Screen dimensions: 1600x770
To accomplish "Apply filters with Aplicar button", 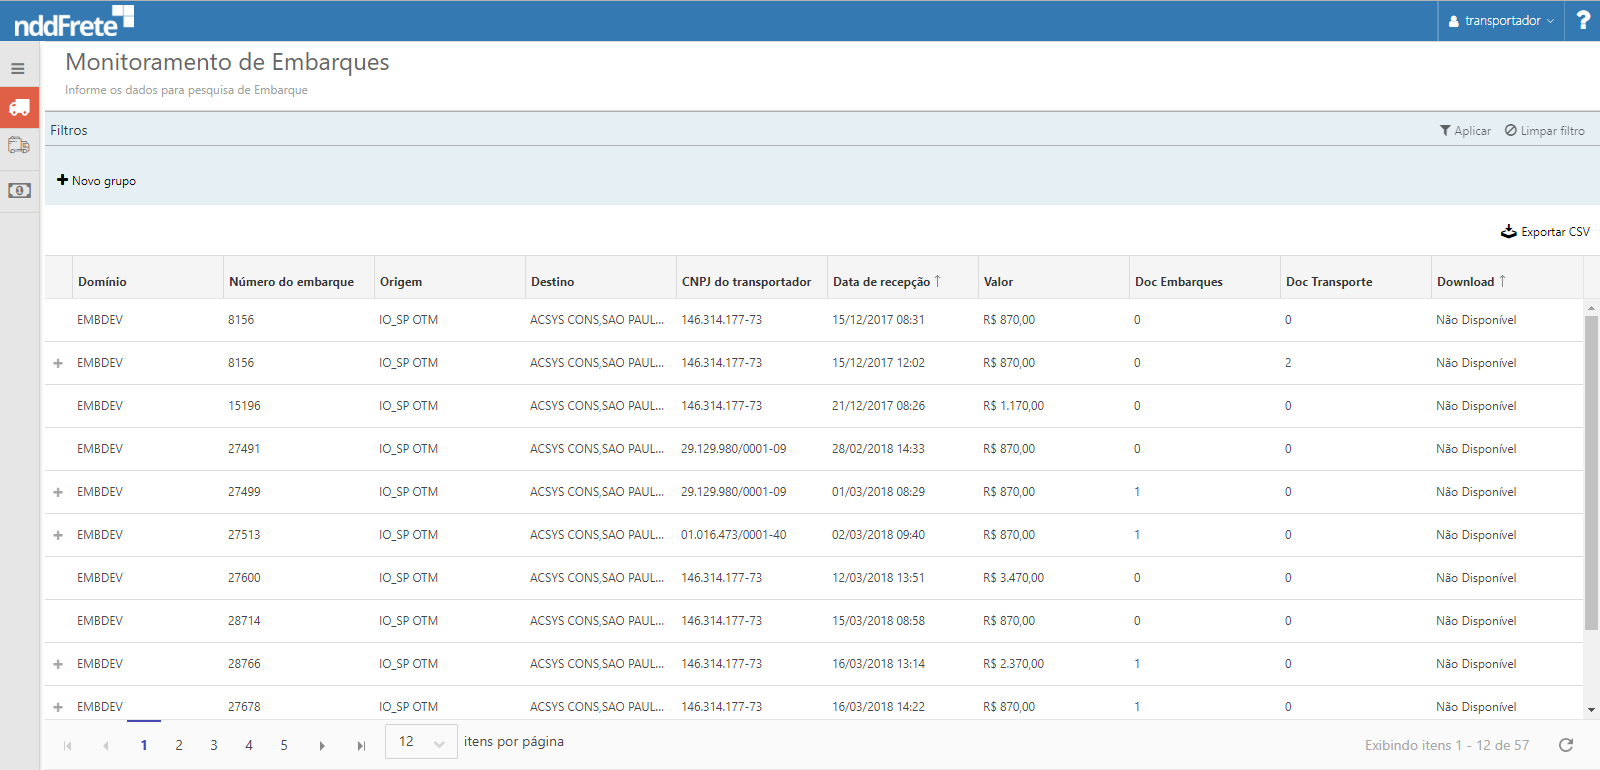I will click(x=1465, y=131).
